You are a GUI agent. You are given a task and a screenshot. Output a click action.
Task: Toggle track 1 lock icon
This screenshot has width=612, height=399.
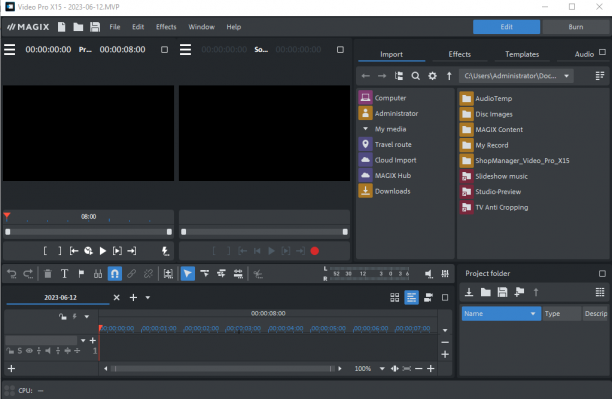coord(10,351)
